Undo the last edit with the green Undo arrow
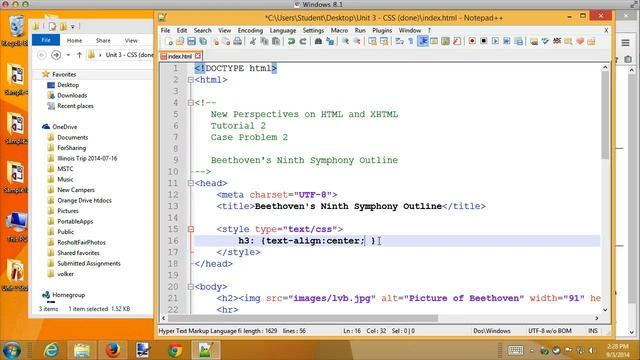This screenshot has height=360, width=640. coord(291,41)
